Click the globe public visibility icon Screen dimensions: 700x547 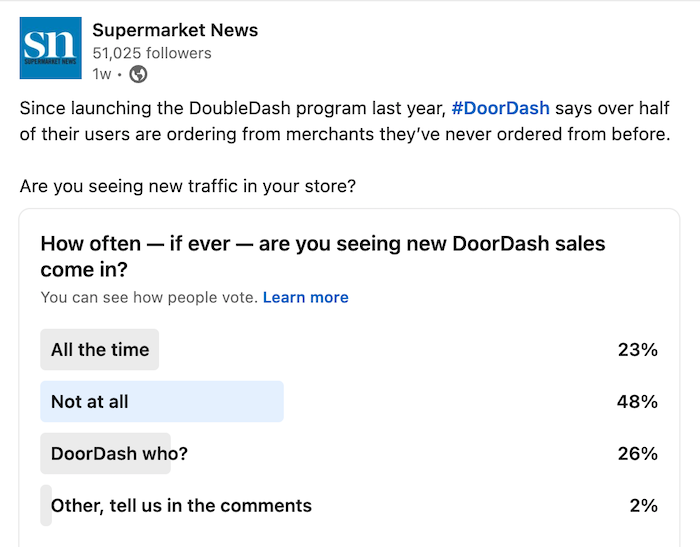[x=138, y=74]
